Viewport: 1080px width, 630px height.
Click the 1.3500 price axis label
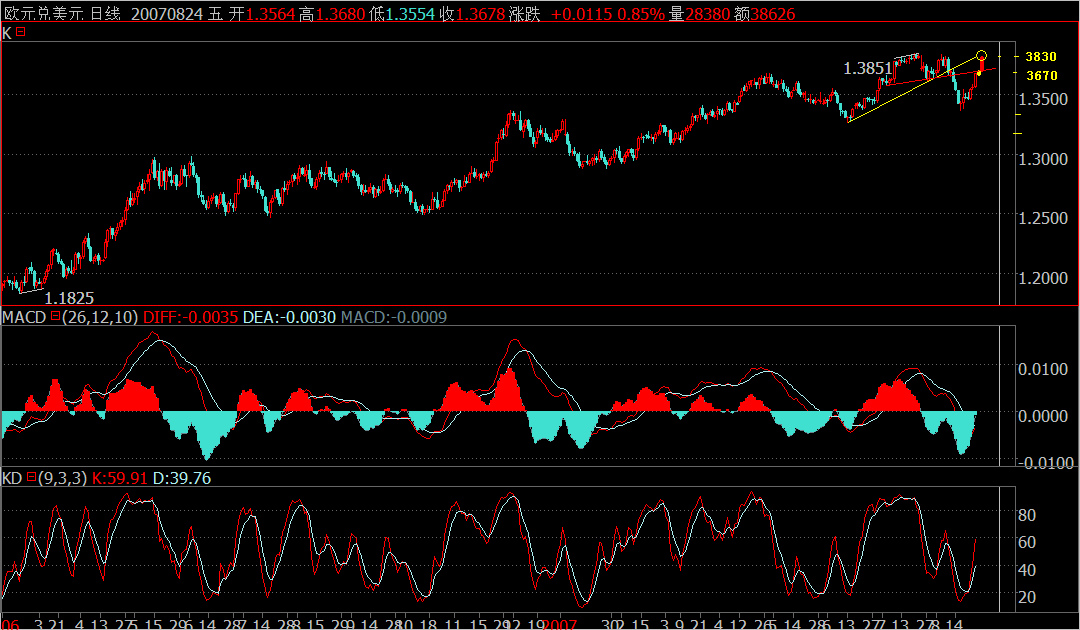(x=1043, y=99)
